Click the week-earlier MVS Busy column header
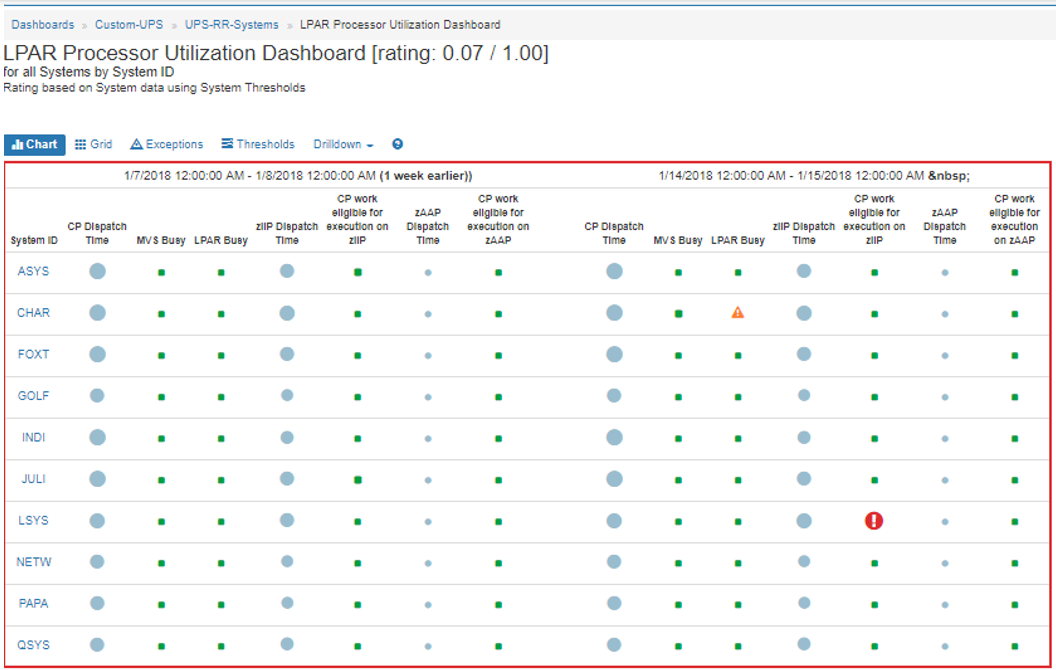This screenshot has width=1056, height=670. point(161,240)
